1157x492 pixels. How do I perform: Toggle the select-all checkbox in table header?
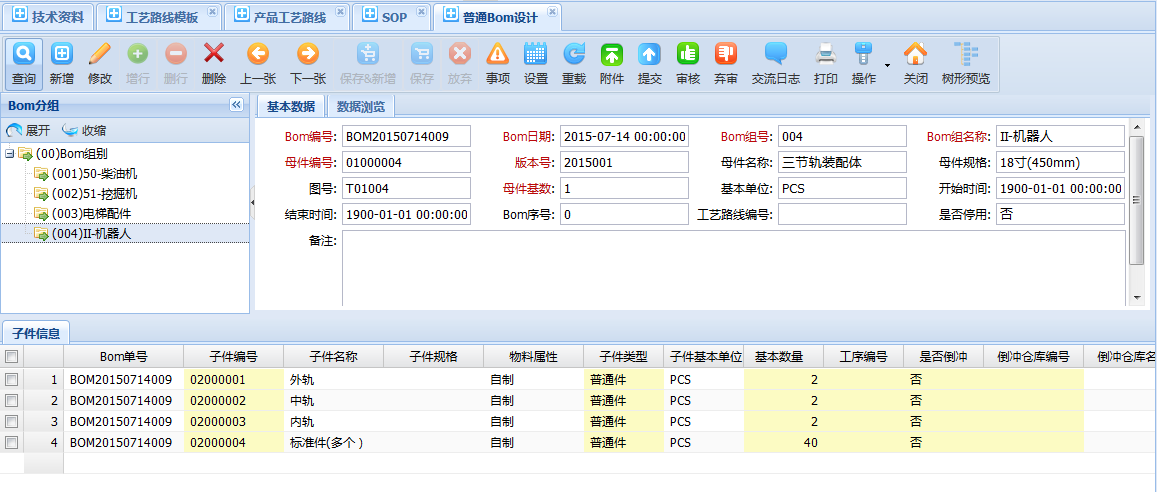point(11,357)
